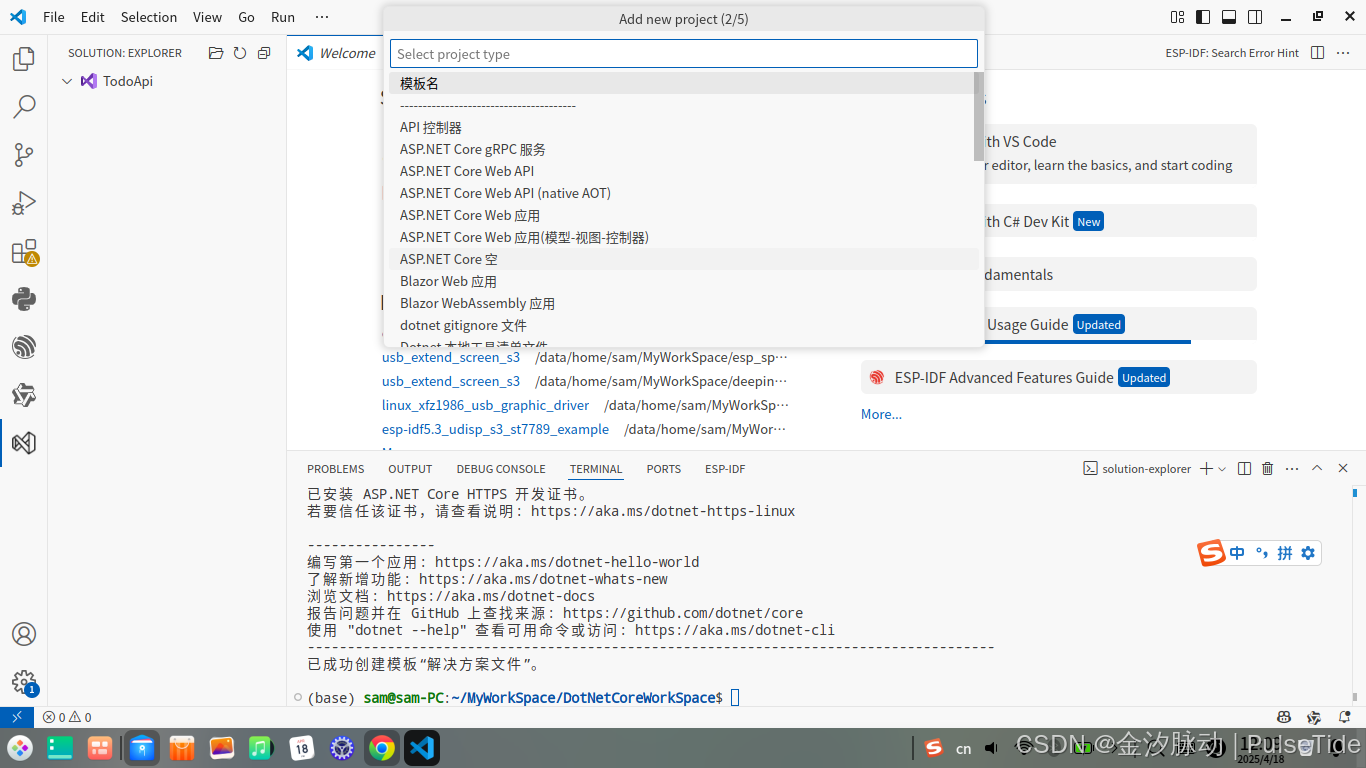Screen dimensions: 1366x768
Task: Click the errors and warnings status indicator
Action: 67,717
